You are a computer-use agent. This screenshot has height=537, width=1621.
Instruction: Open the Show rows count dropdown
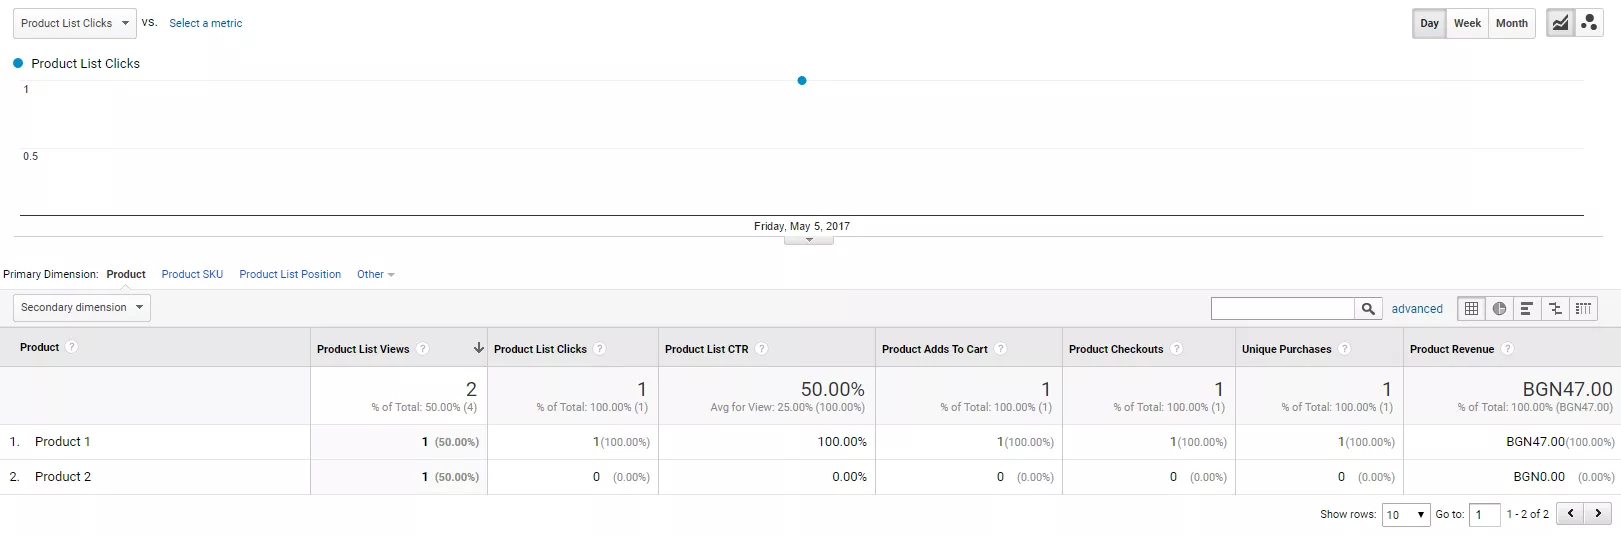(x=1406, y=515)
